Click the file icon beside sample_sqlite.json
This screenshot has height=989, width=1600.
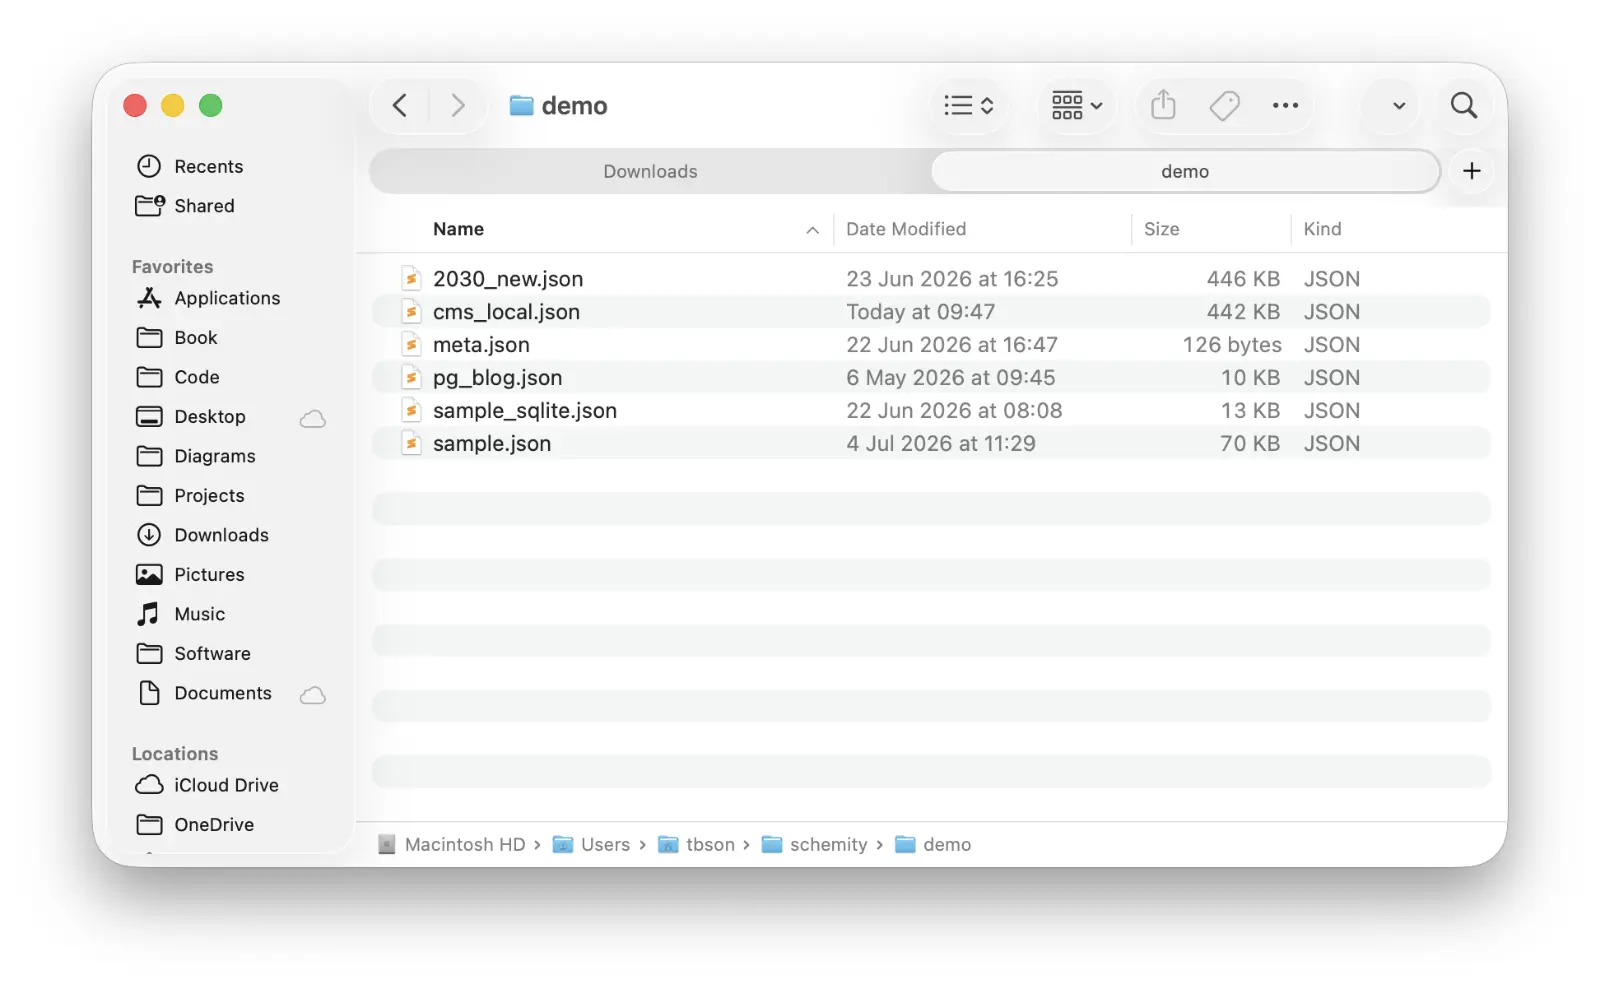click(411, 411)
